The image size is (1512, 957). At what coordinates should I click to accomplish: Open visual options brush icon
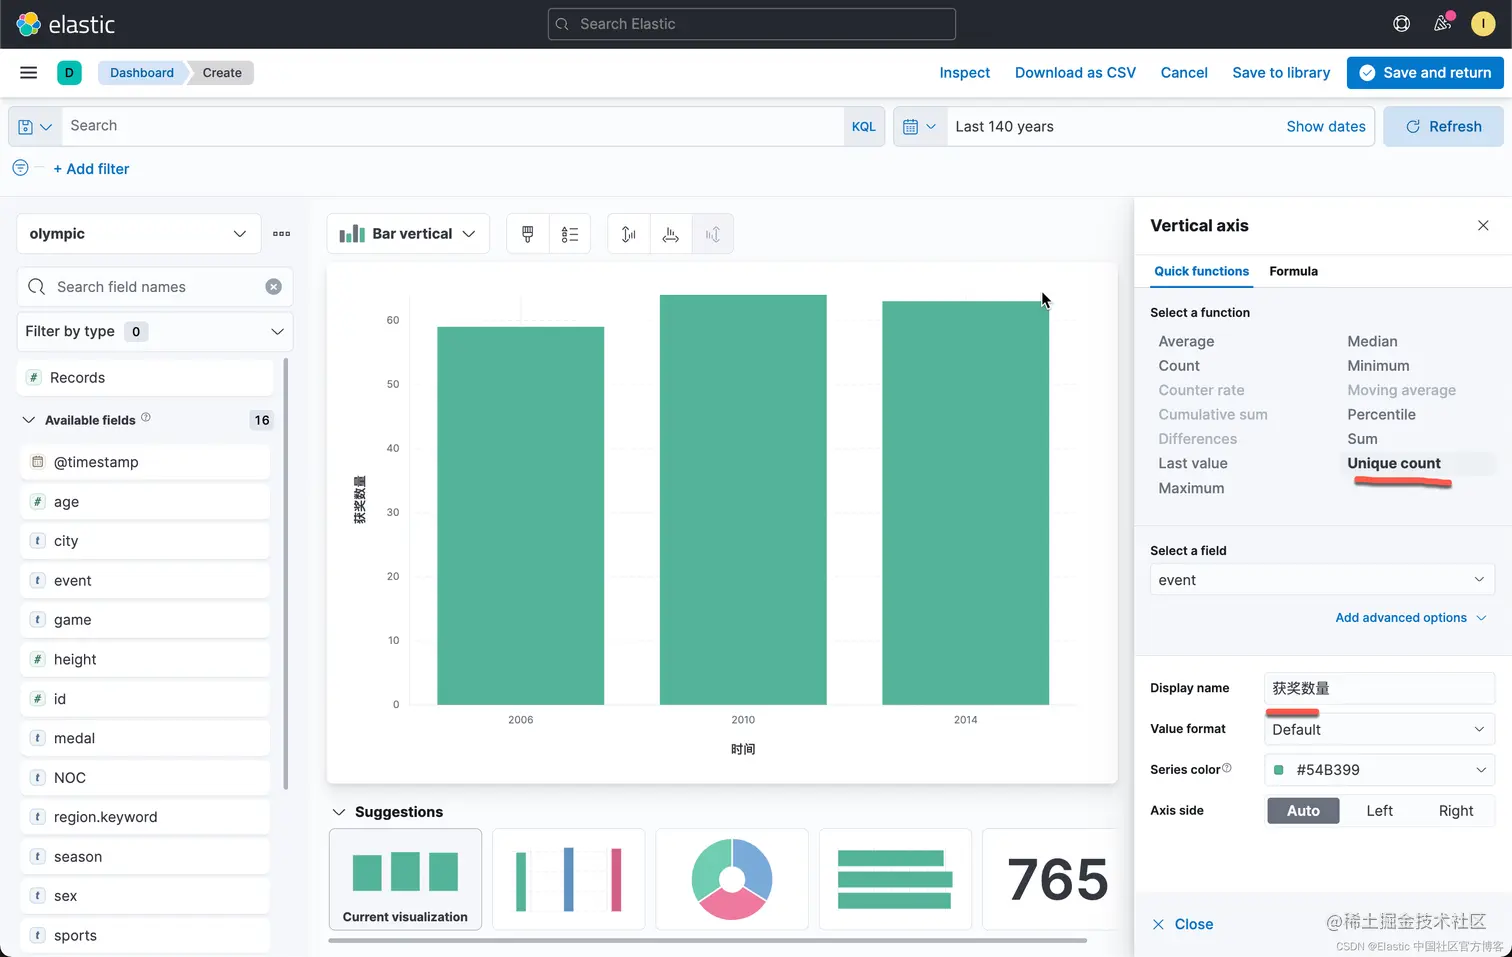pyautogui.click(x=528, y=234)
